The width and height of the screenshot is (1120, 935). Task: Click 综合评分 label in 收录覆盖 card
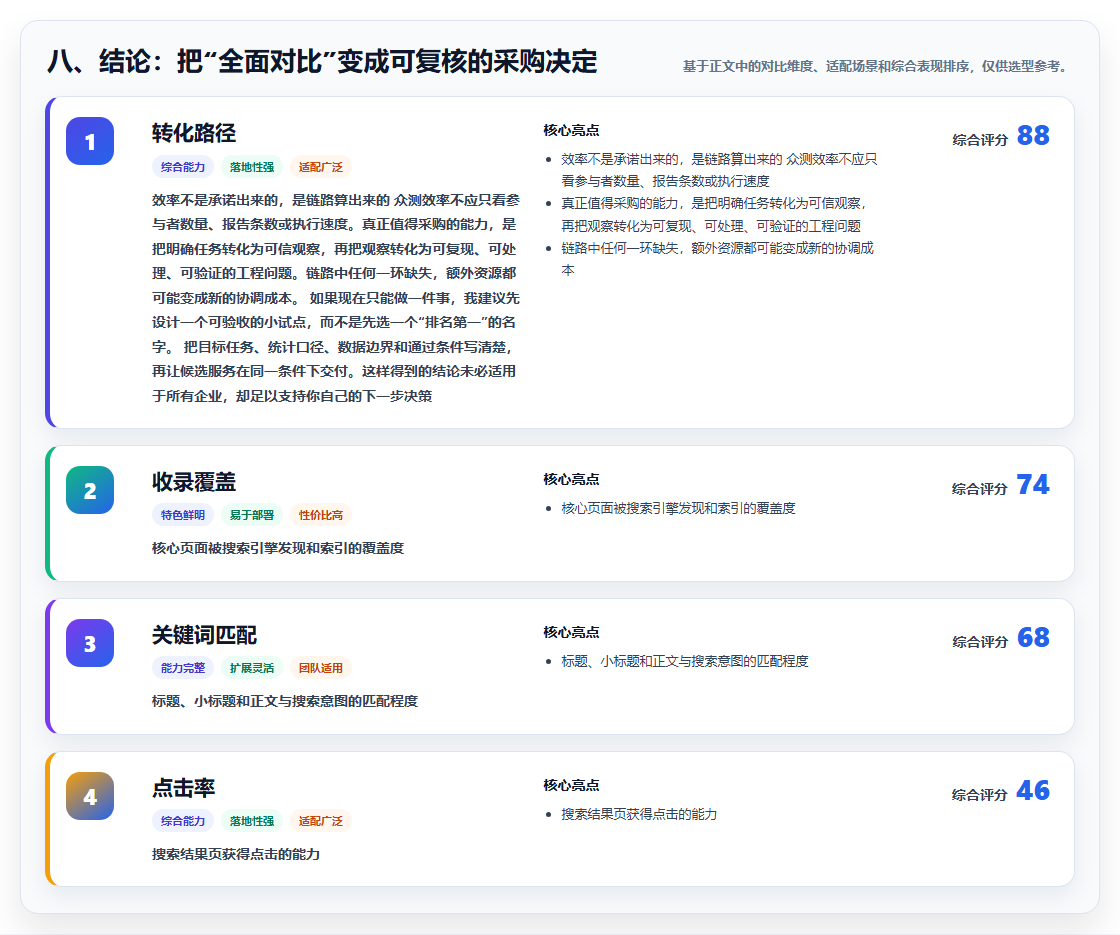(979, 489)
